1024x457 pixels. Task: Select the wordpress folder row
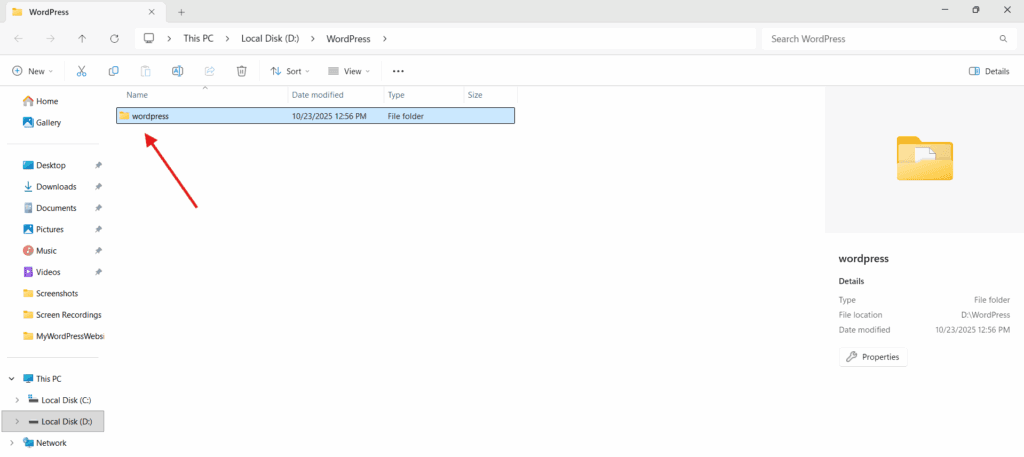315,116
